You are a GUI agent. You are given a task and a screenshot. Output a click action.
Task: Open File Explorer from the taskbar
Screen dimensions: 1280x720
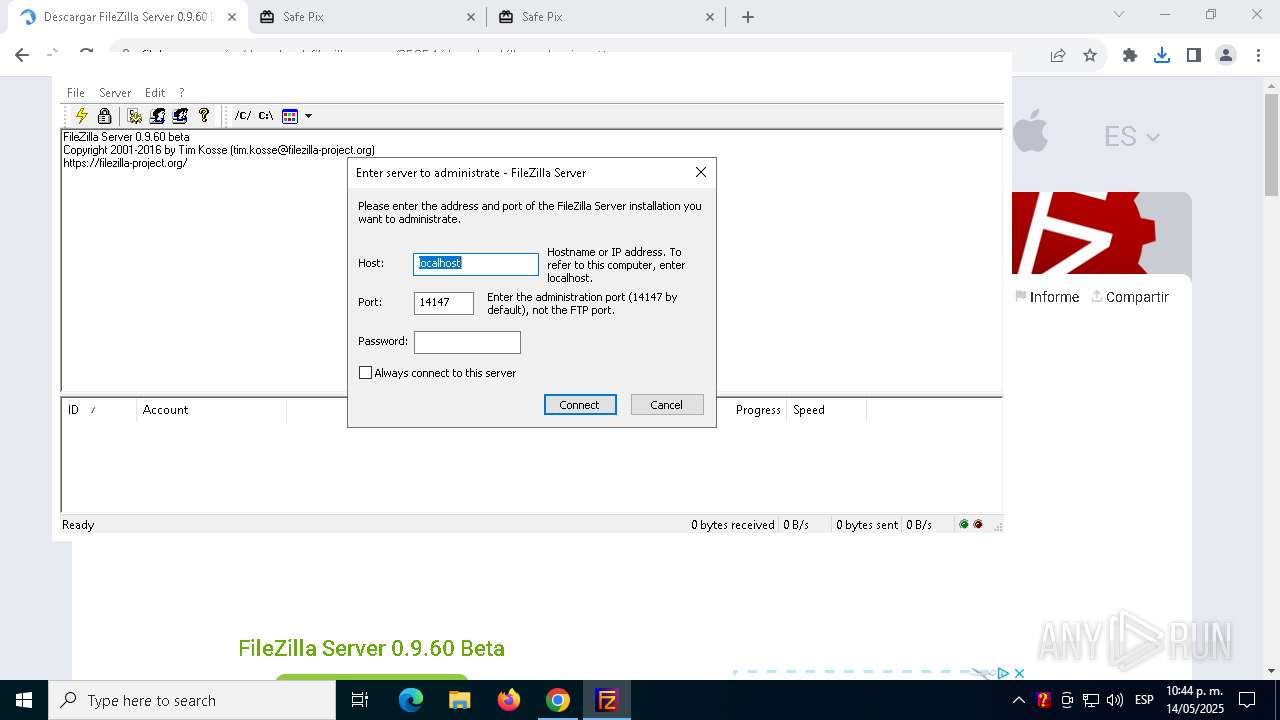pyautogui.click(x=459, y=700)
